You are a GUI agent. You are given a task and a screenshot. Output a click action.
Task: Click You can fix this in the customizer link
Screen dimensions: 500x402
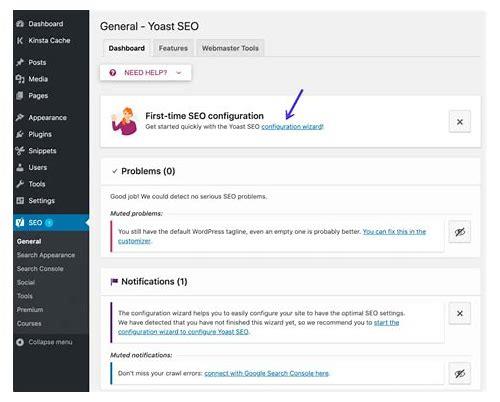[x=394, y=232]
